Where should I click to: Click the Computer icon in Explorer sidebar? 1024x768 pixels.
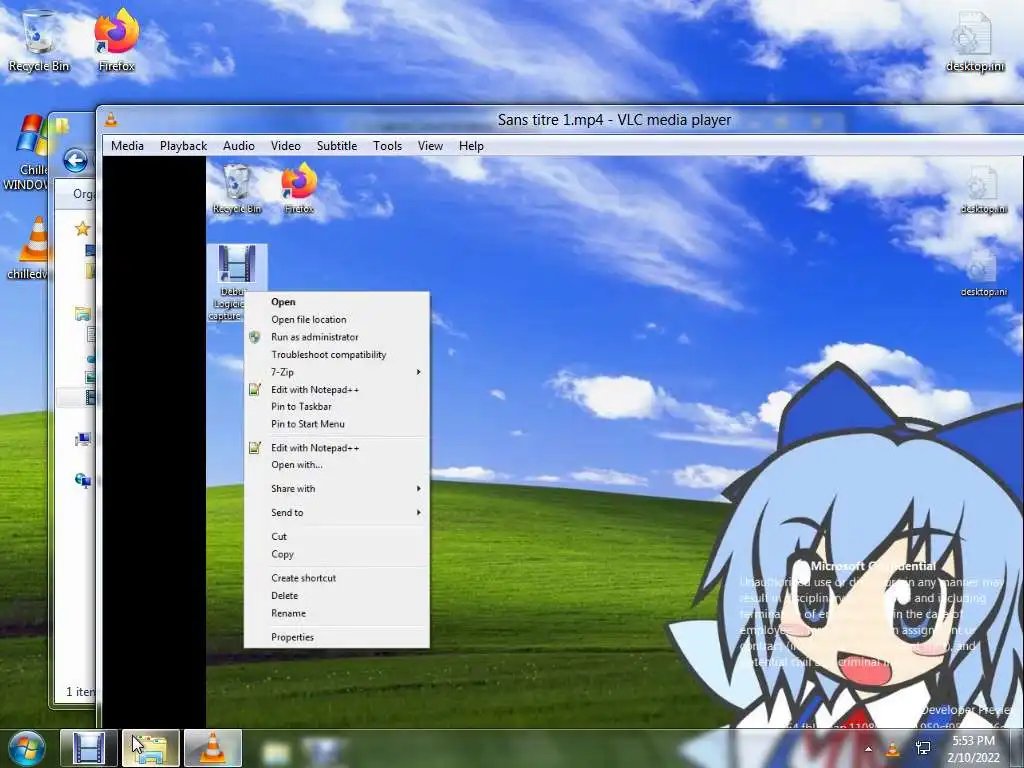pyautogui.click(x=83, y=439)
